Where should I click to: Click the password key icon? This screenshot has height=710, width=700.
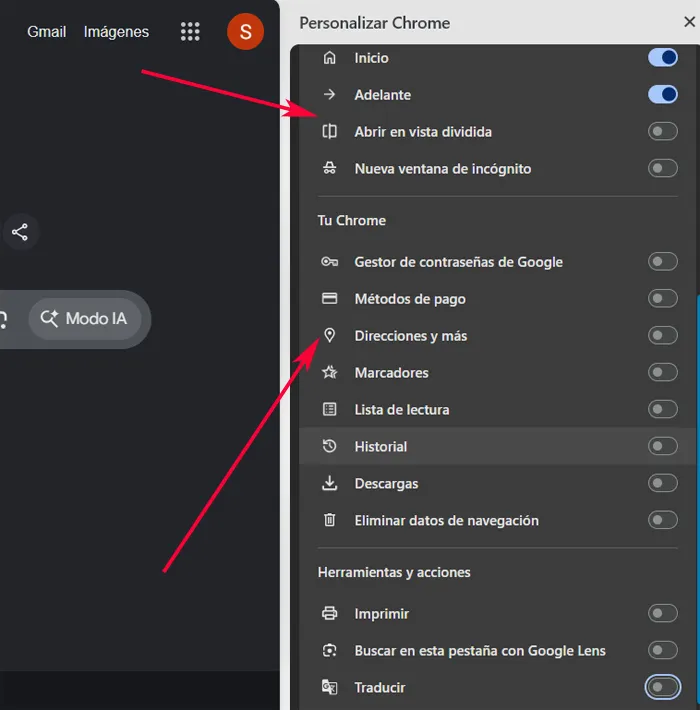click(x=330, y=262)
